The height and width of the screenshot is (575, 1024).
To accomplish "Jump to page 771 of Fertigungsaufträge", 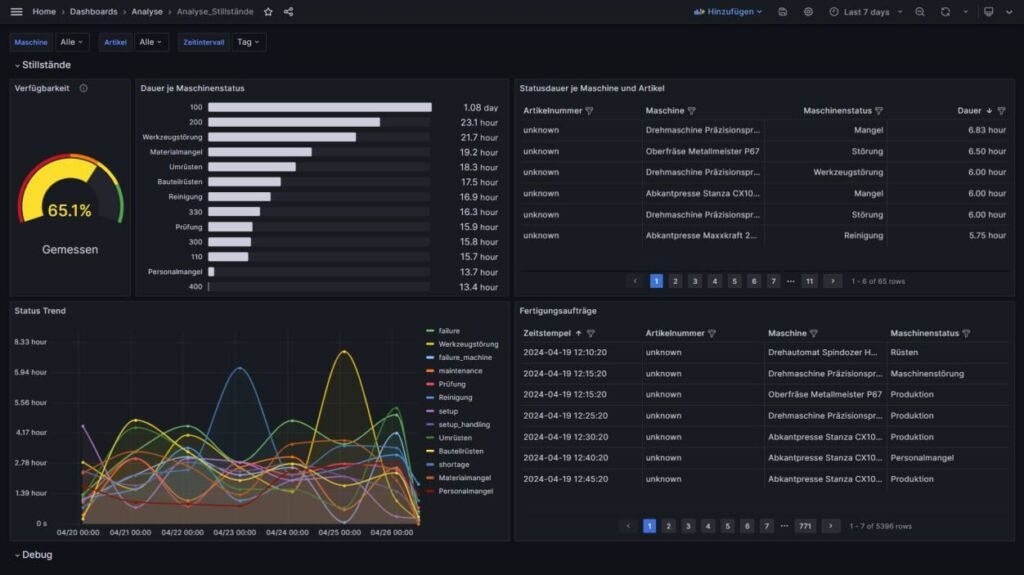I will coord(805,526).
